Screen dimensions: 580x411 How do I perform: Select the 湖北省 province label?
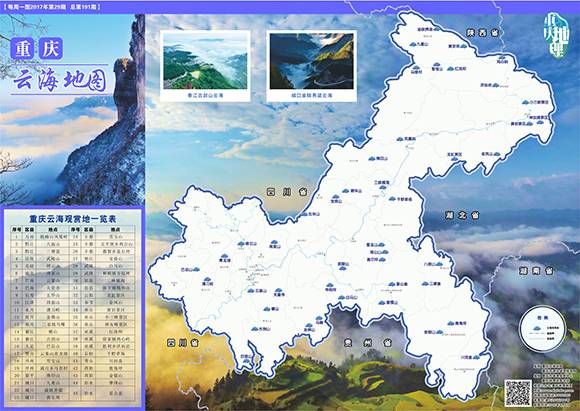click(x=462, y=215)
